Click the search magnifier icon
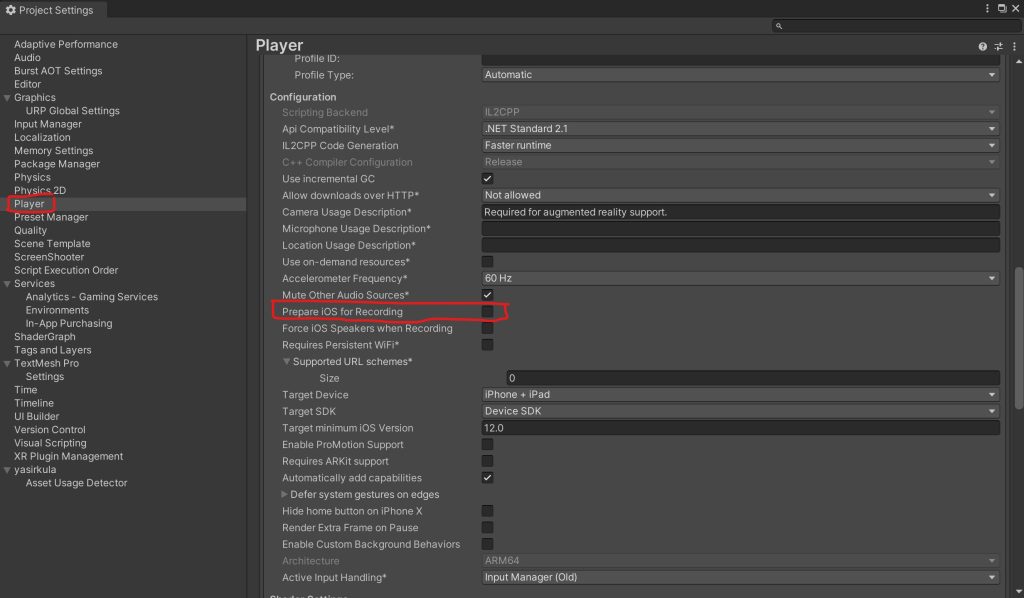 click(778, 26)
